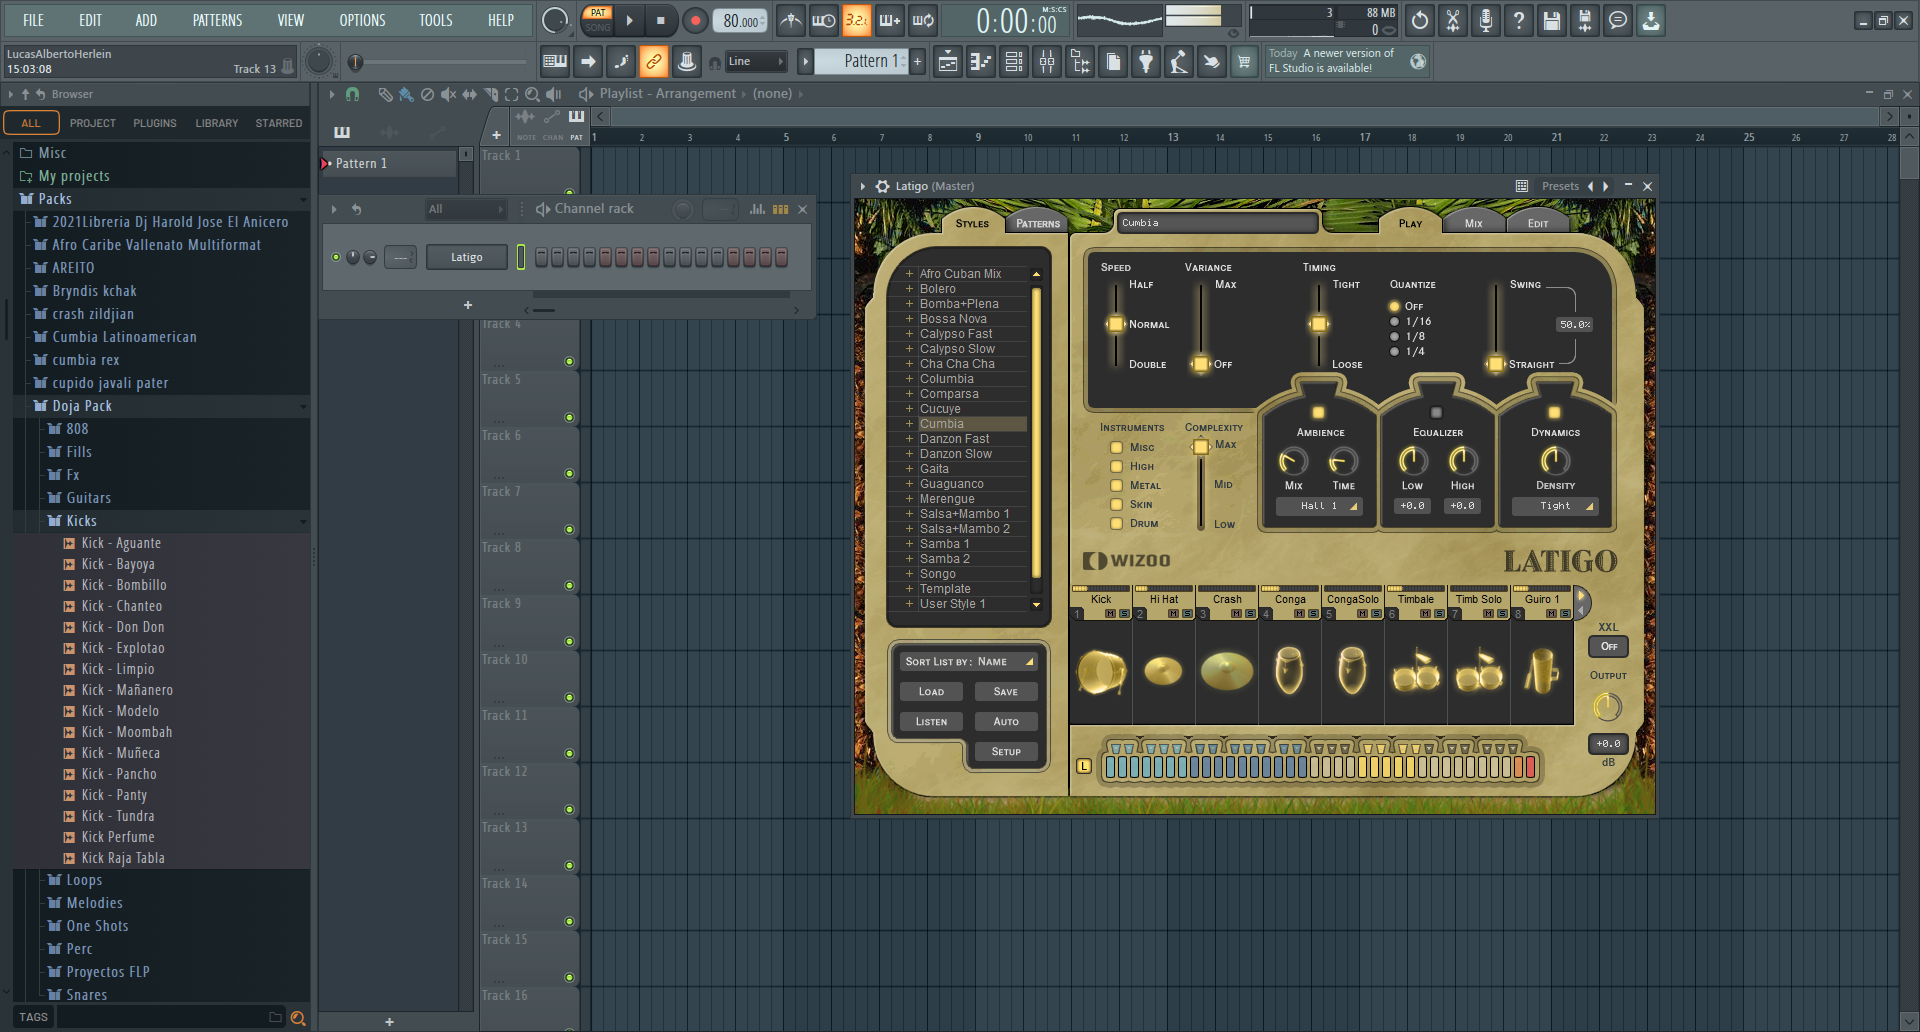The image size is (1920, 1032).
Task: Select the Slice tool in Playlist toolbar
Action: click(x=490, y=94)
